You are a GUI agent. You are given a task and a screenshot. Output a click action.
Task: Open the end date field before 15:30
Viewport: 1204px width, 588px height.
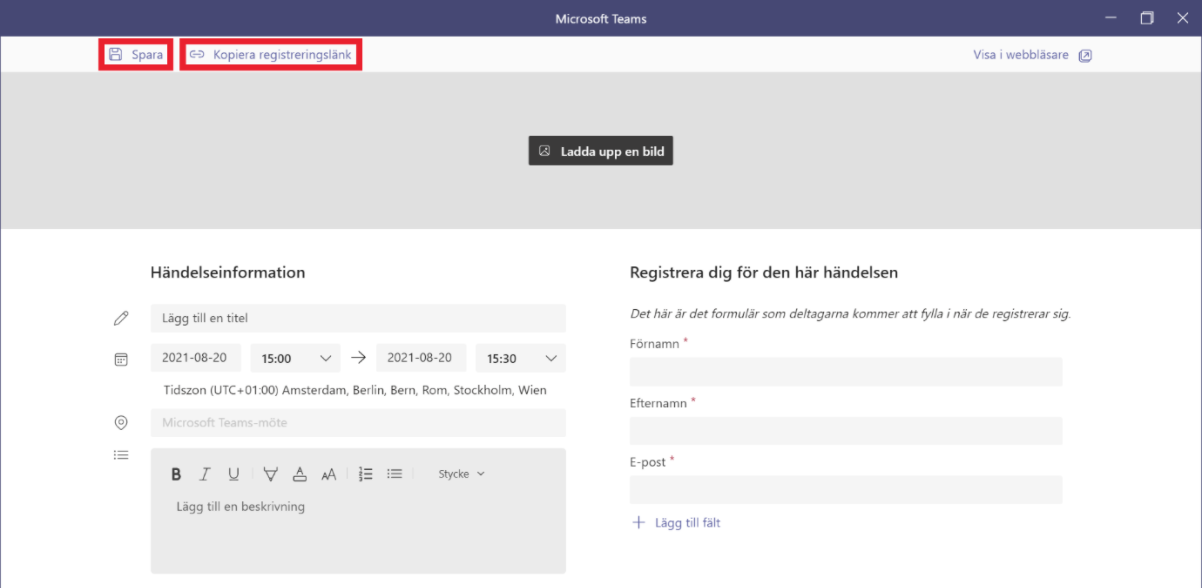pyautogui.click(x=421, y=358)
